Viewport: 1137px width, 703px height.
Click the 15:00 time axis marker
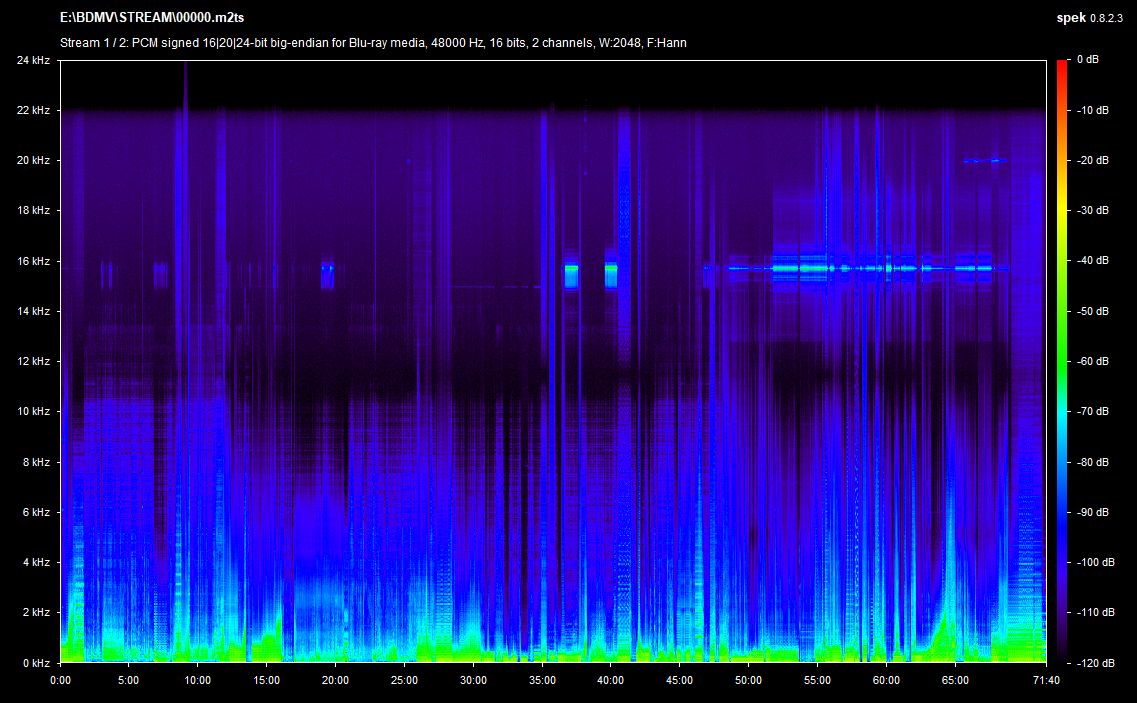point(266,680)
